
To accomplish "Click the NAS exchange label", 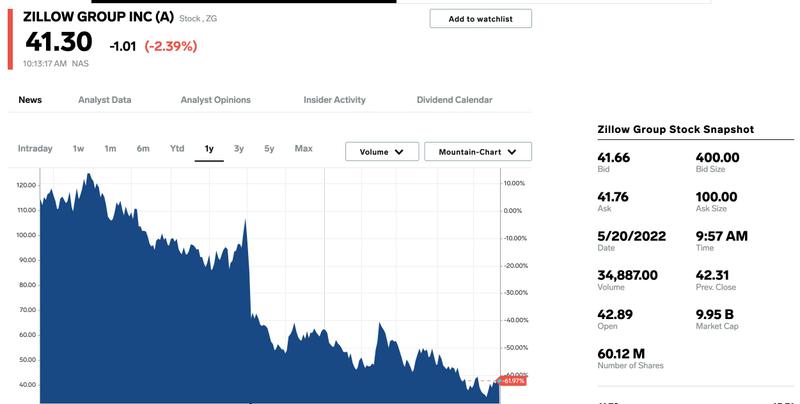I will [80, 64].
